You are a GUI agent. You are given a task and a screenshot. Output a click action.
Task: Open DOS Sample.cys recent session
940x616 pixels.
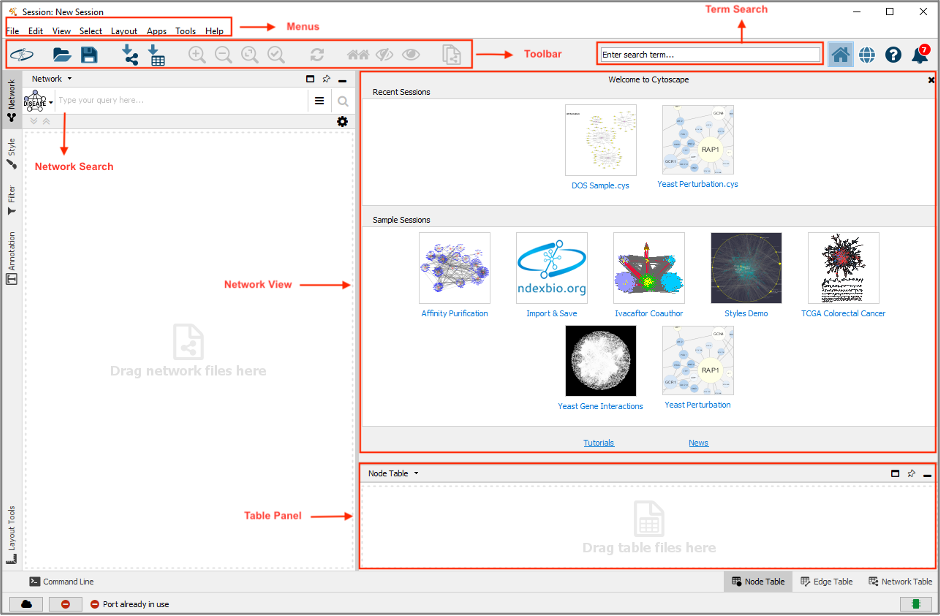tap(601, 147)
